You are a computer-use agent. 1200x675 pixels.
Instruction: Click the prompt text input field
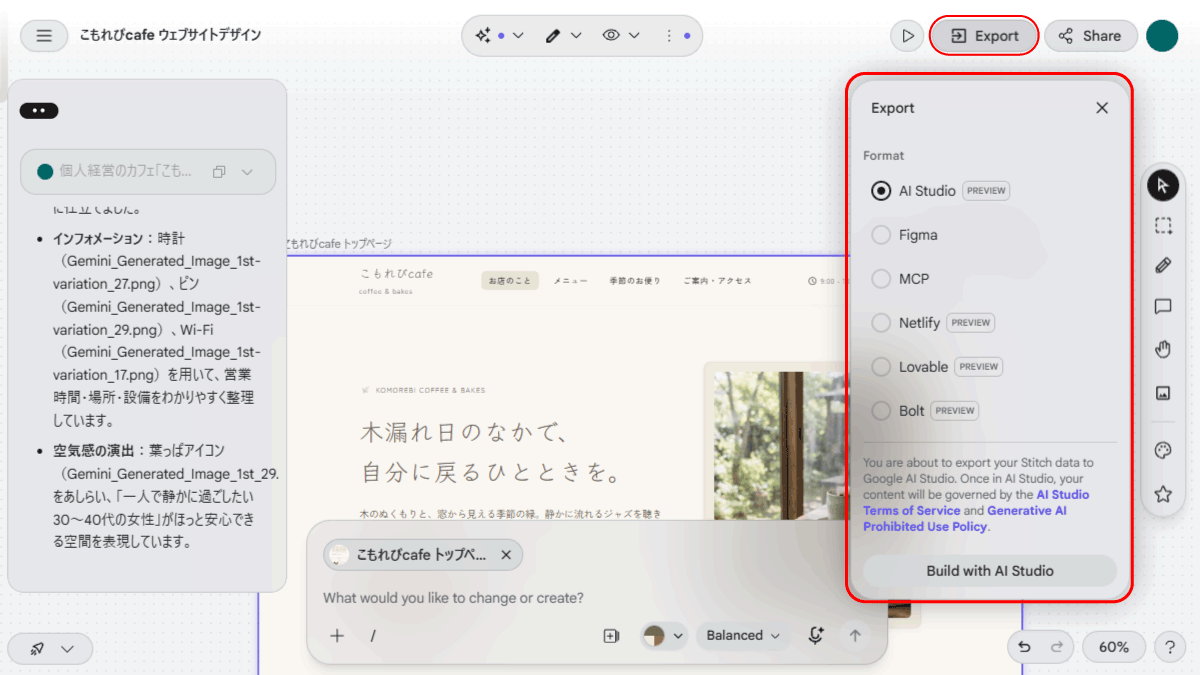[596, 598]
